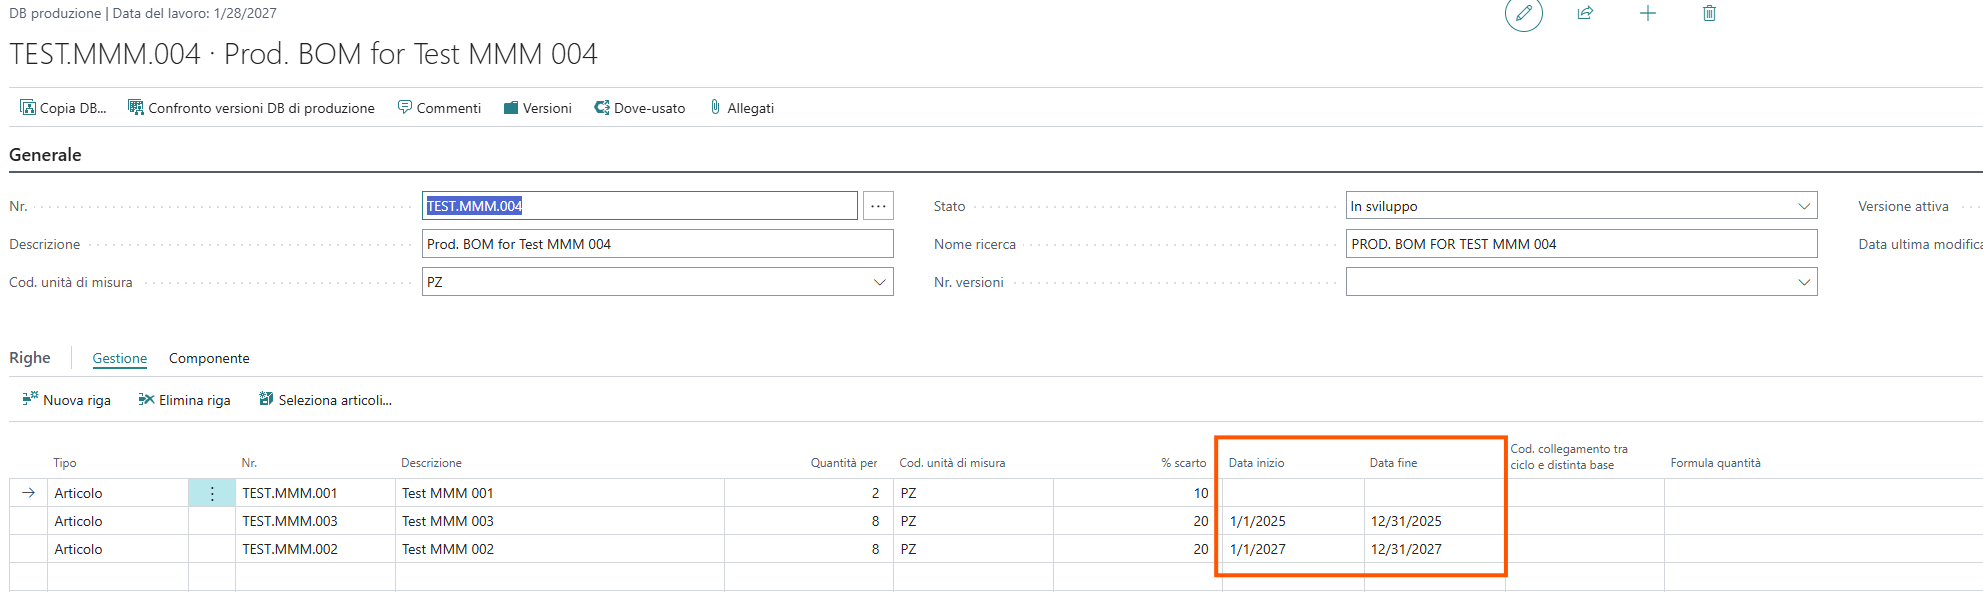Select the Gestione tab
Screen dimensions: 1983x592
coord(120,358)
